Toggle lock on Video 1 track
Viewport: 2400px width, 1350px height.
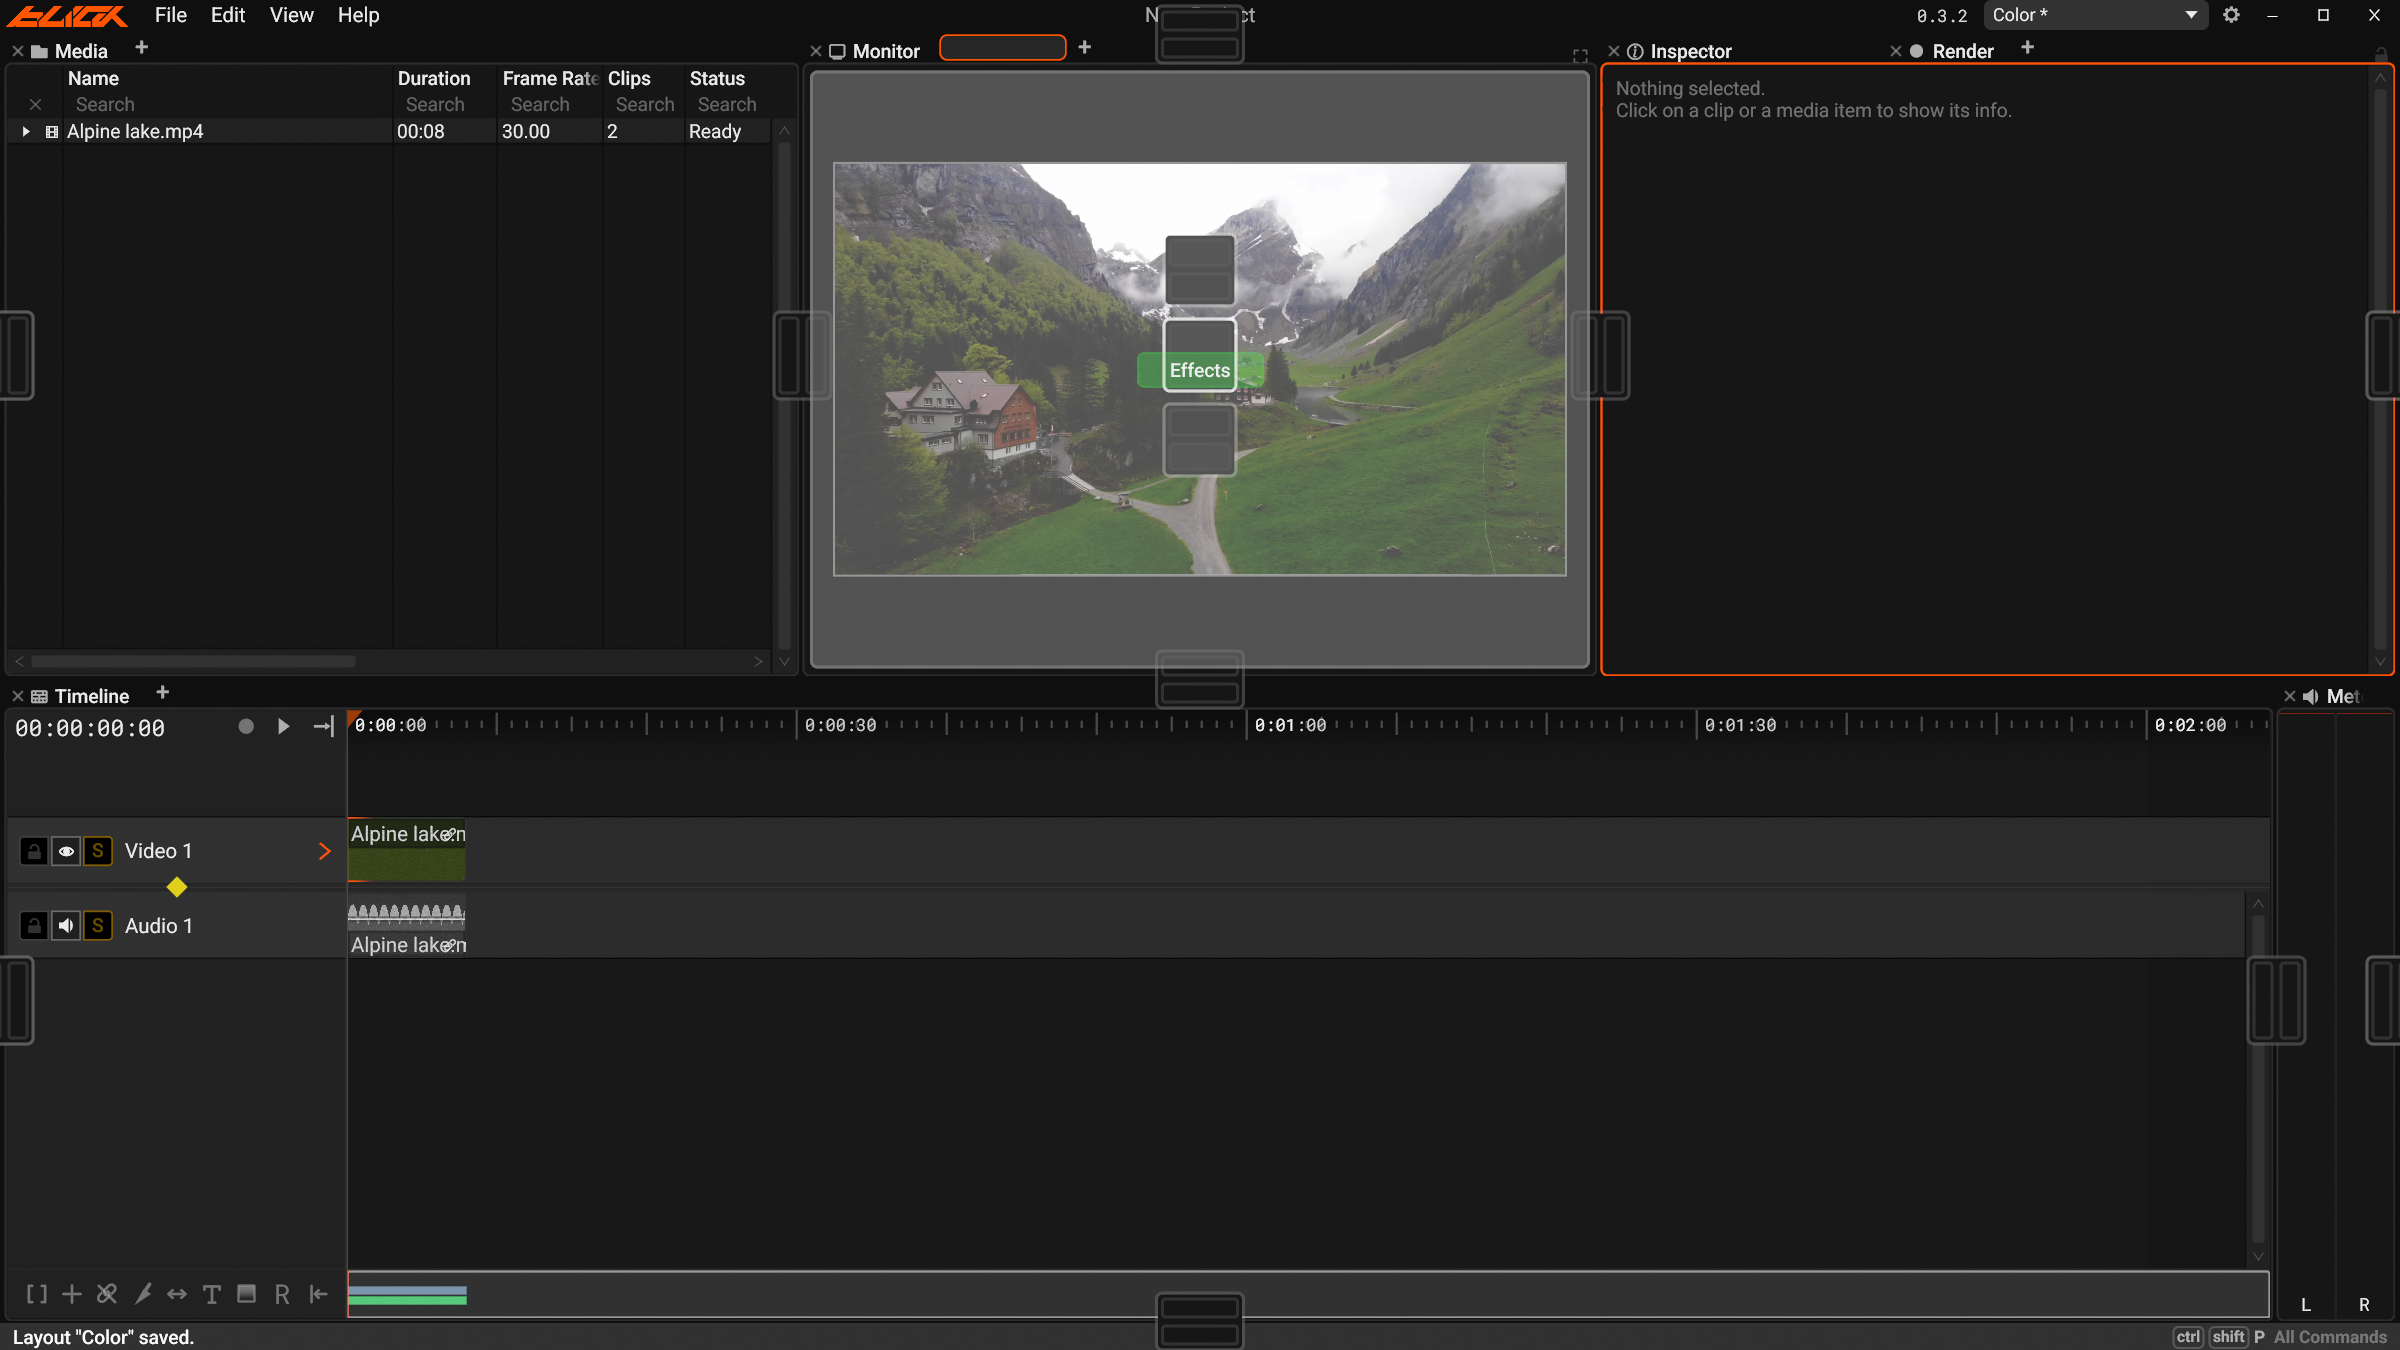(33, 851)
